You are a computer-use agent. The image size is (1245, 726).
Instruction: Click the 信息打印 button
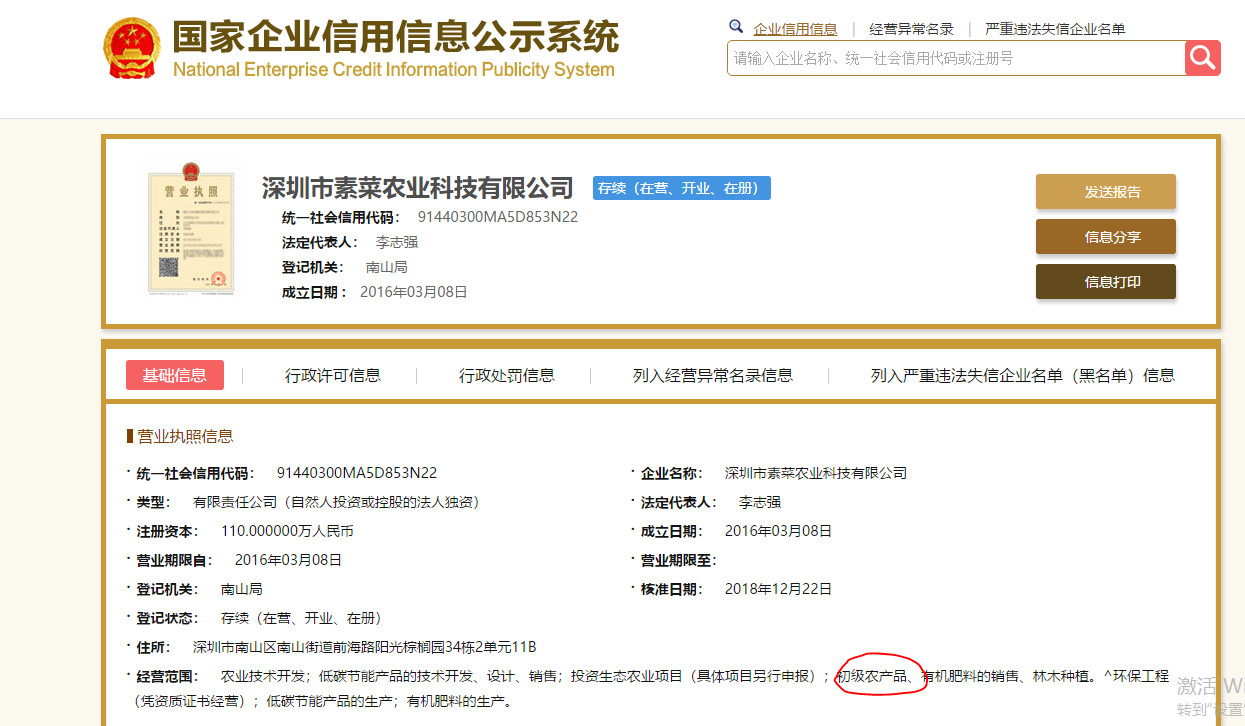1105,282
